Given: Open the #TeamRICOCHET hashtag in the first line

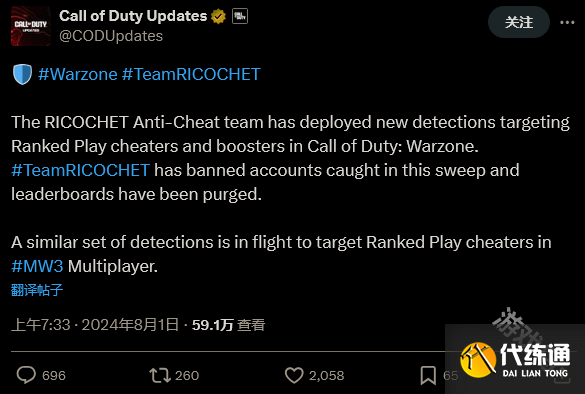Looking at the screenshot, I should [x=191, y=74].
